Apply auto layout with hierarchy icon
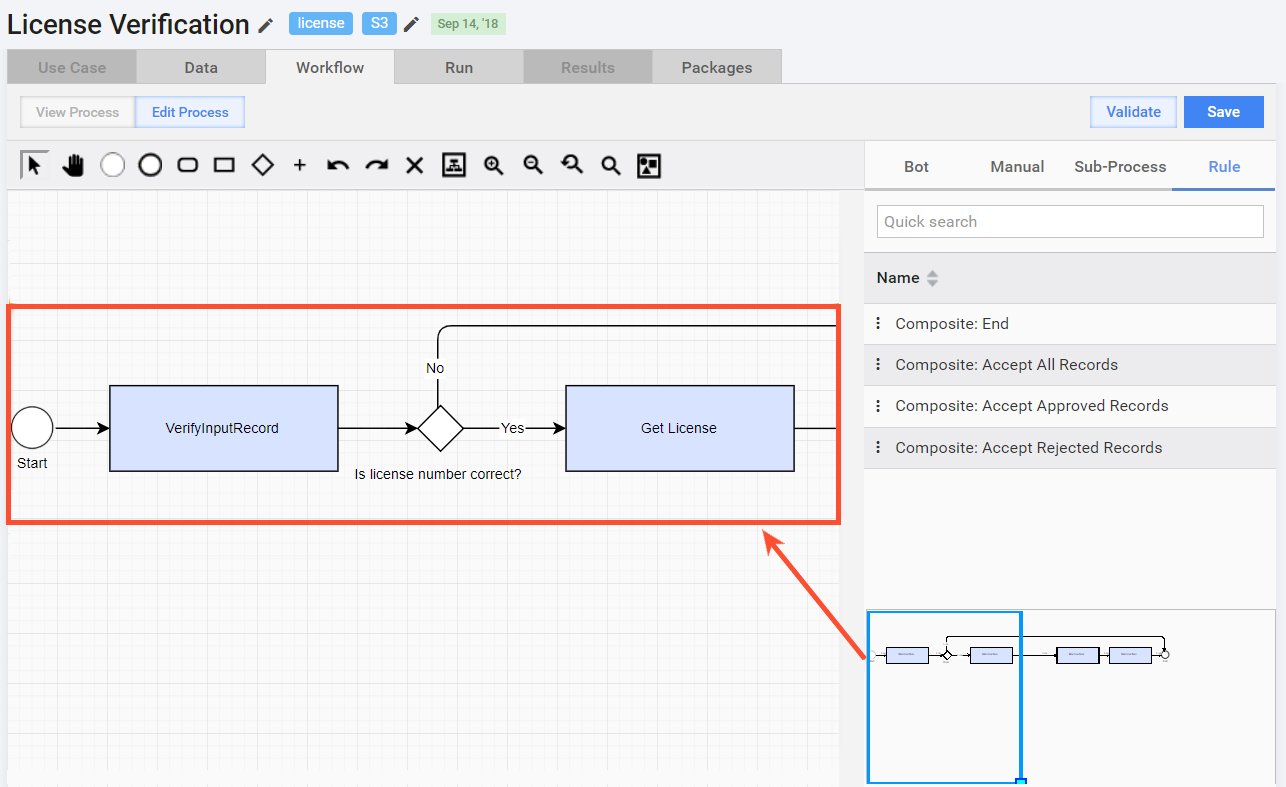The height and width of the screenshot is (787, 1286). point(454,166)
